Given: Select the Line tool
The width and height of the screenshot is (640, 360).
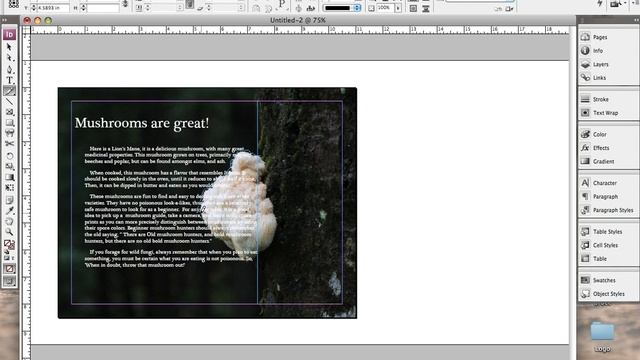Looking at the screenshot, I should 9,101.
